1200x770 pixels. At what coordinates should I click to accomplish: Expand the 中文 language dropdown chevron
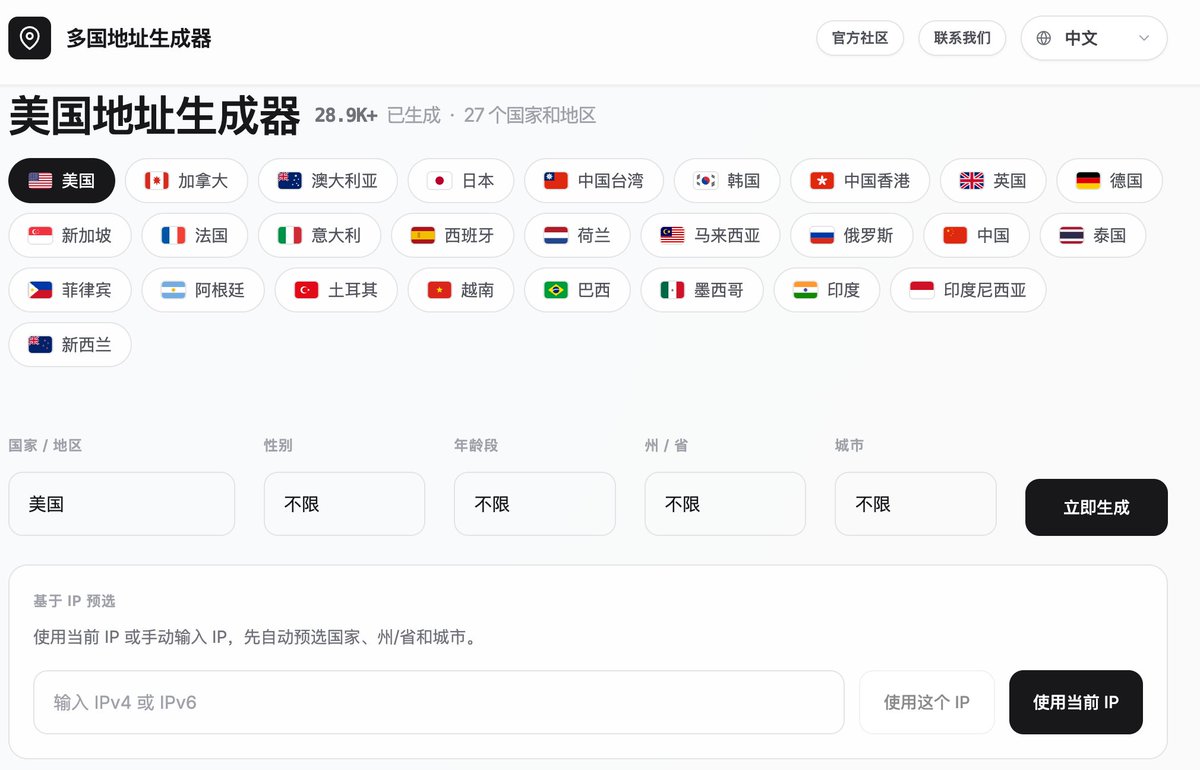(x=1144, y=38)
